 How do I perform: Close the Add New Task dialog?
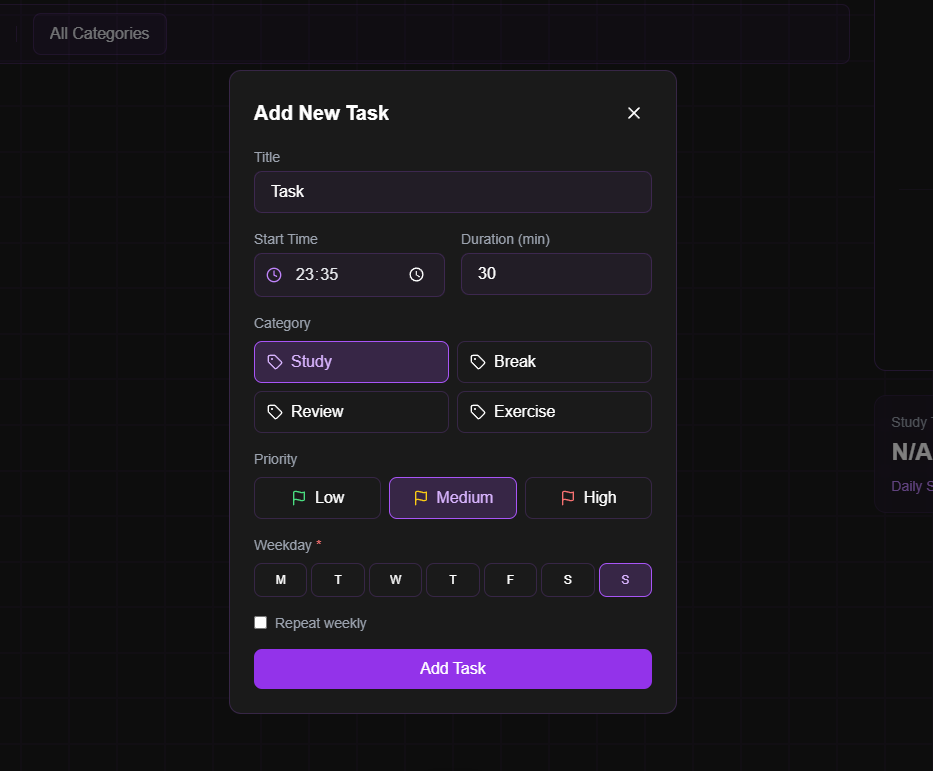pos(634,113)
